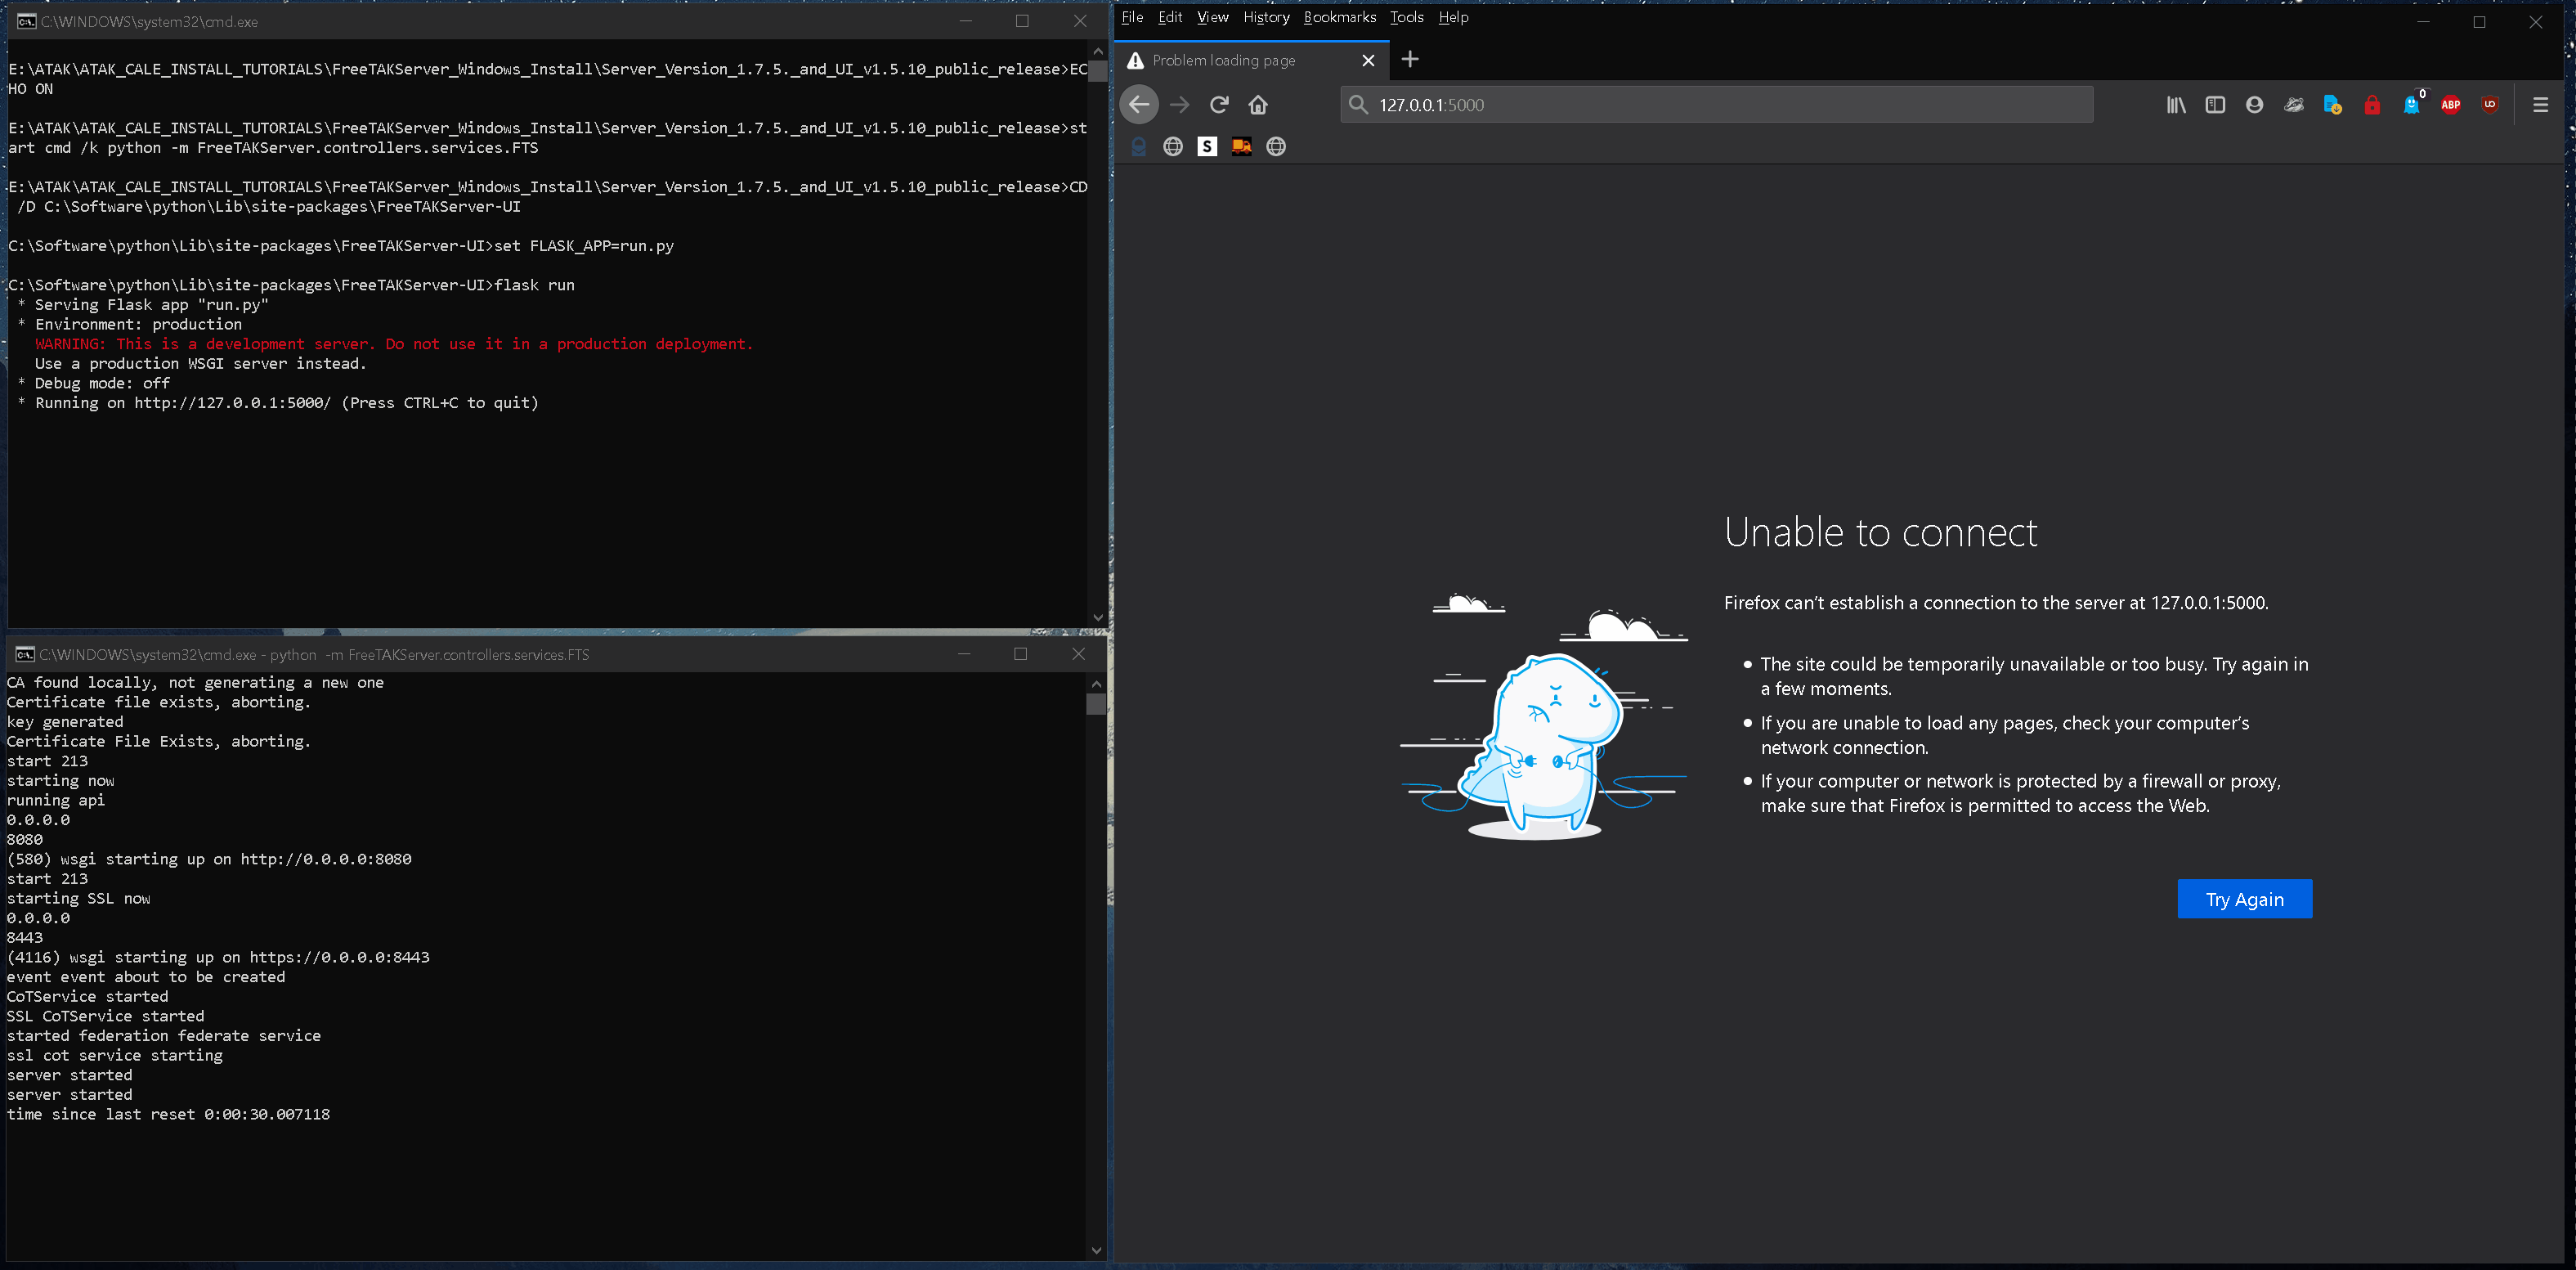Click 'set FLASK_APP=run.py' command line

coord(584,246)
